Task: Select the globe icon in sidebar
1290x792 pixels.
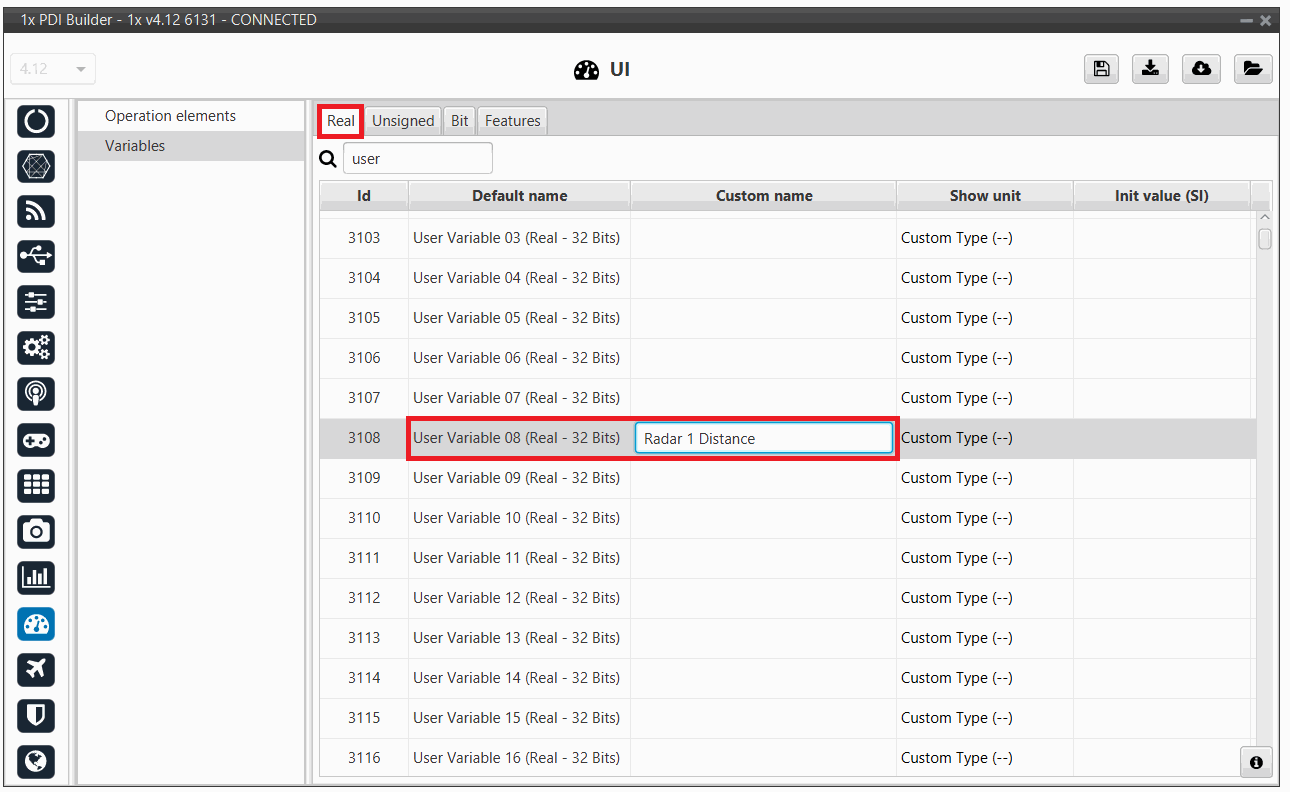Action: 36,761
